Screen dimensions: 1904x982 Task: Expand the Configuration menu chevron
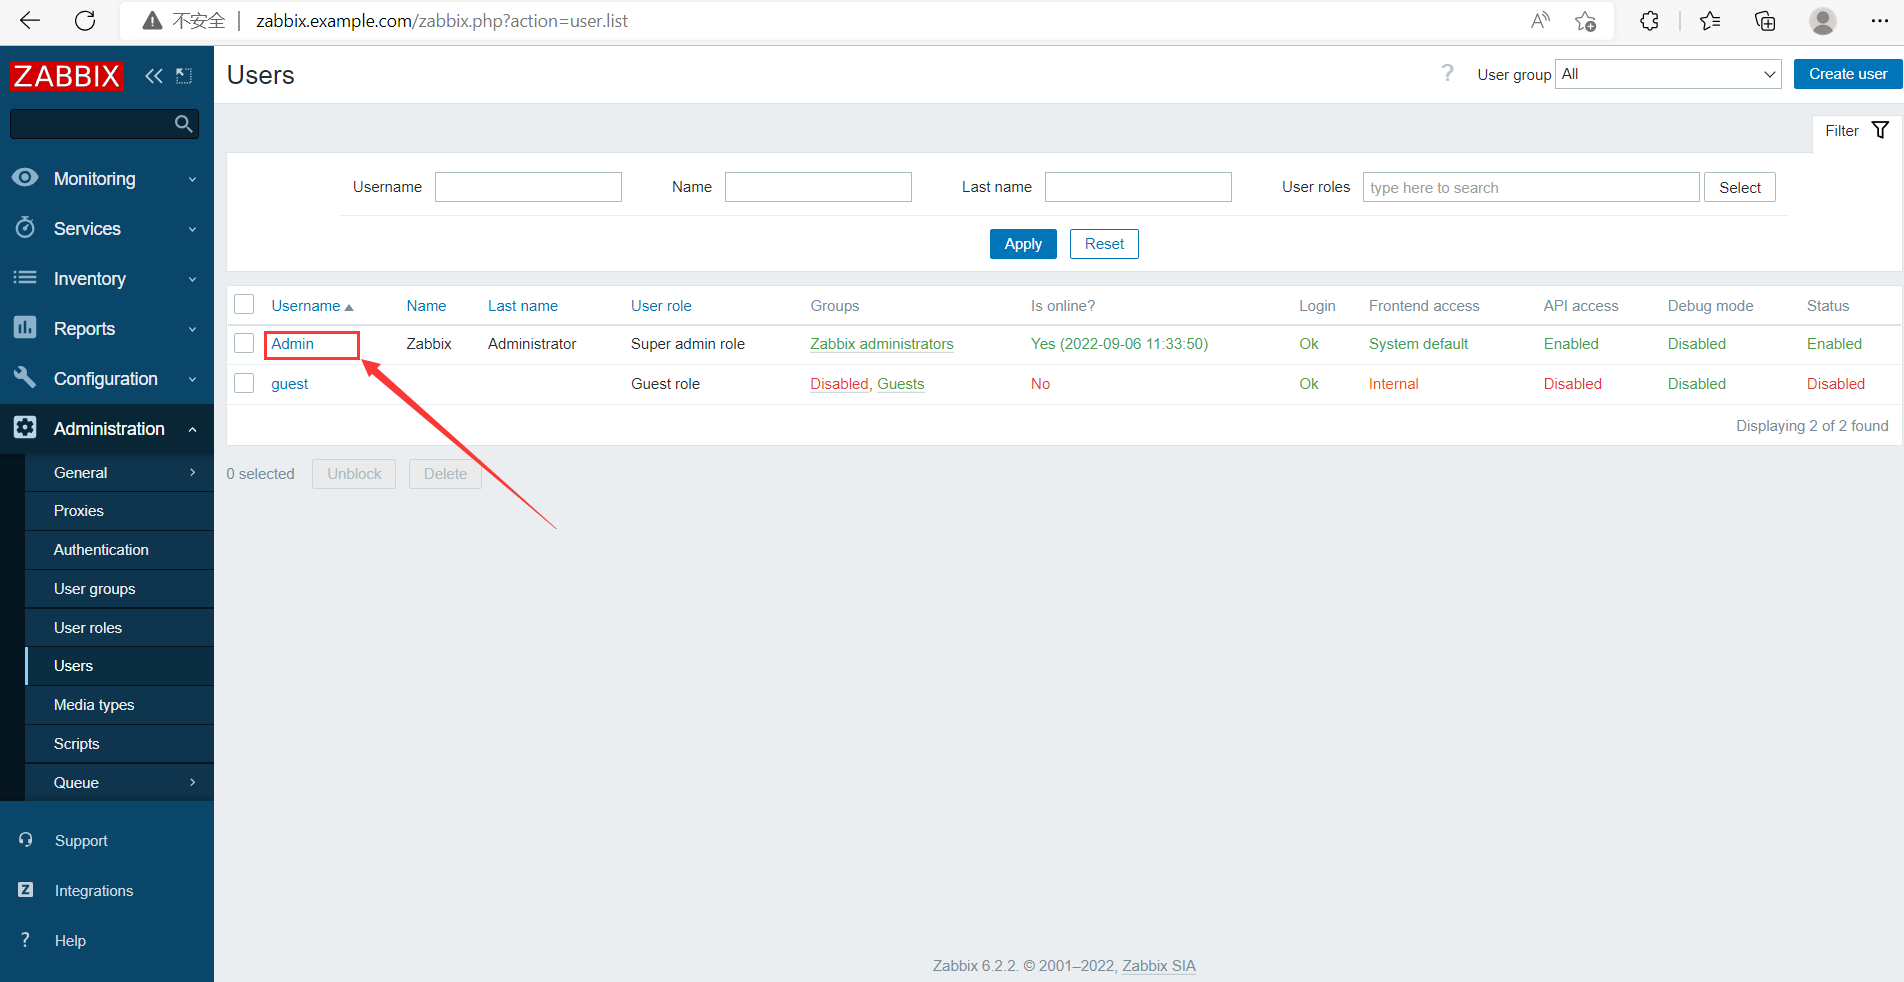click(192, 379)
